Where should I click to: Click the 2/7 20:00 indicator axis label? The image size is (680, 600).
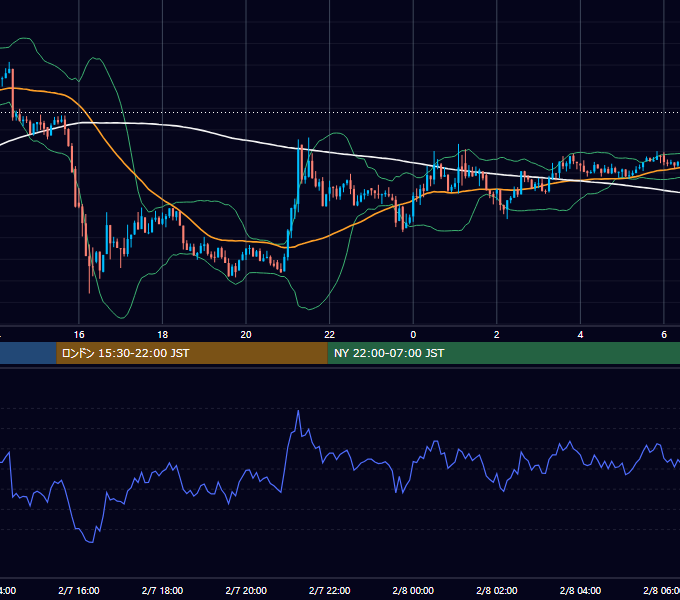(246, 590)
